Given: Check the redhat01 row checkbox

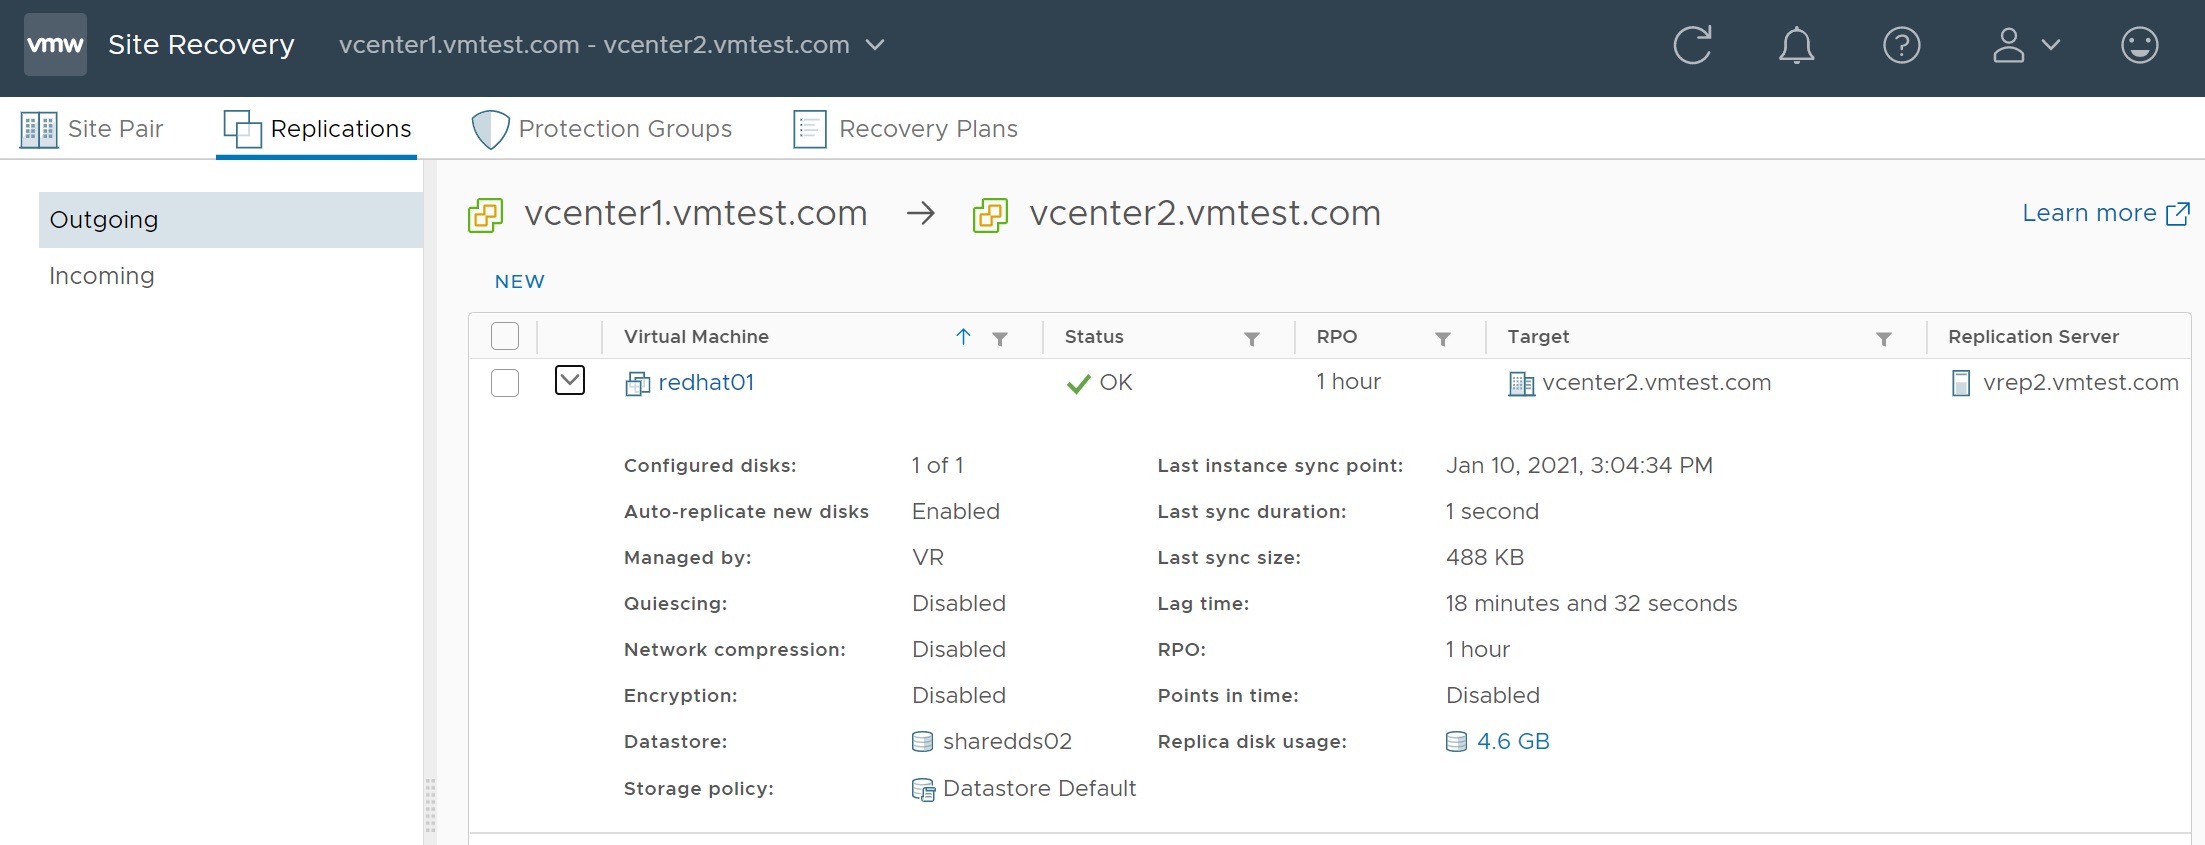Looking at the screenshot, I should click(x=505, y=383).
